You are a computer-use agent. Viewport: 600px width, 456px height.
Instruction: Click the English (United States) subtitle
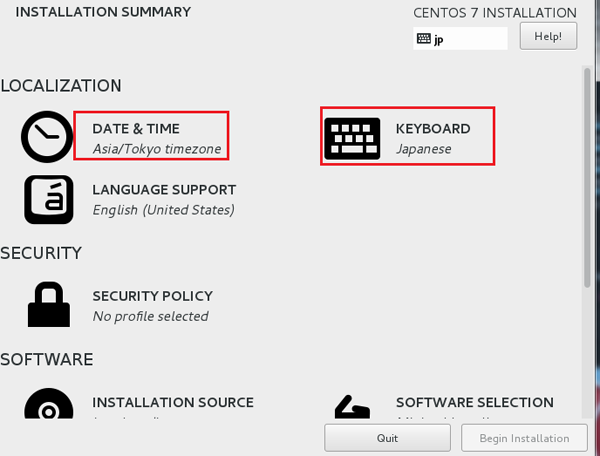(164, 210)
